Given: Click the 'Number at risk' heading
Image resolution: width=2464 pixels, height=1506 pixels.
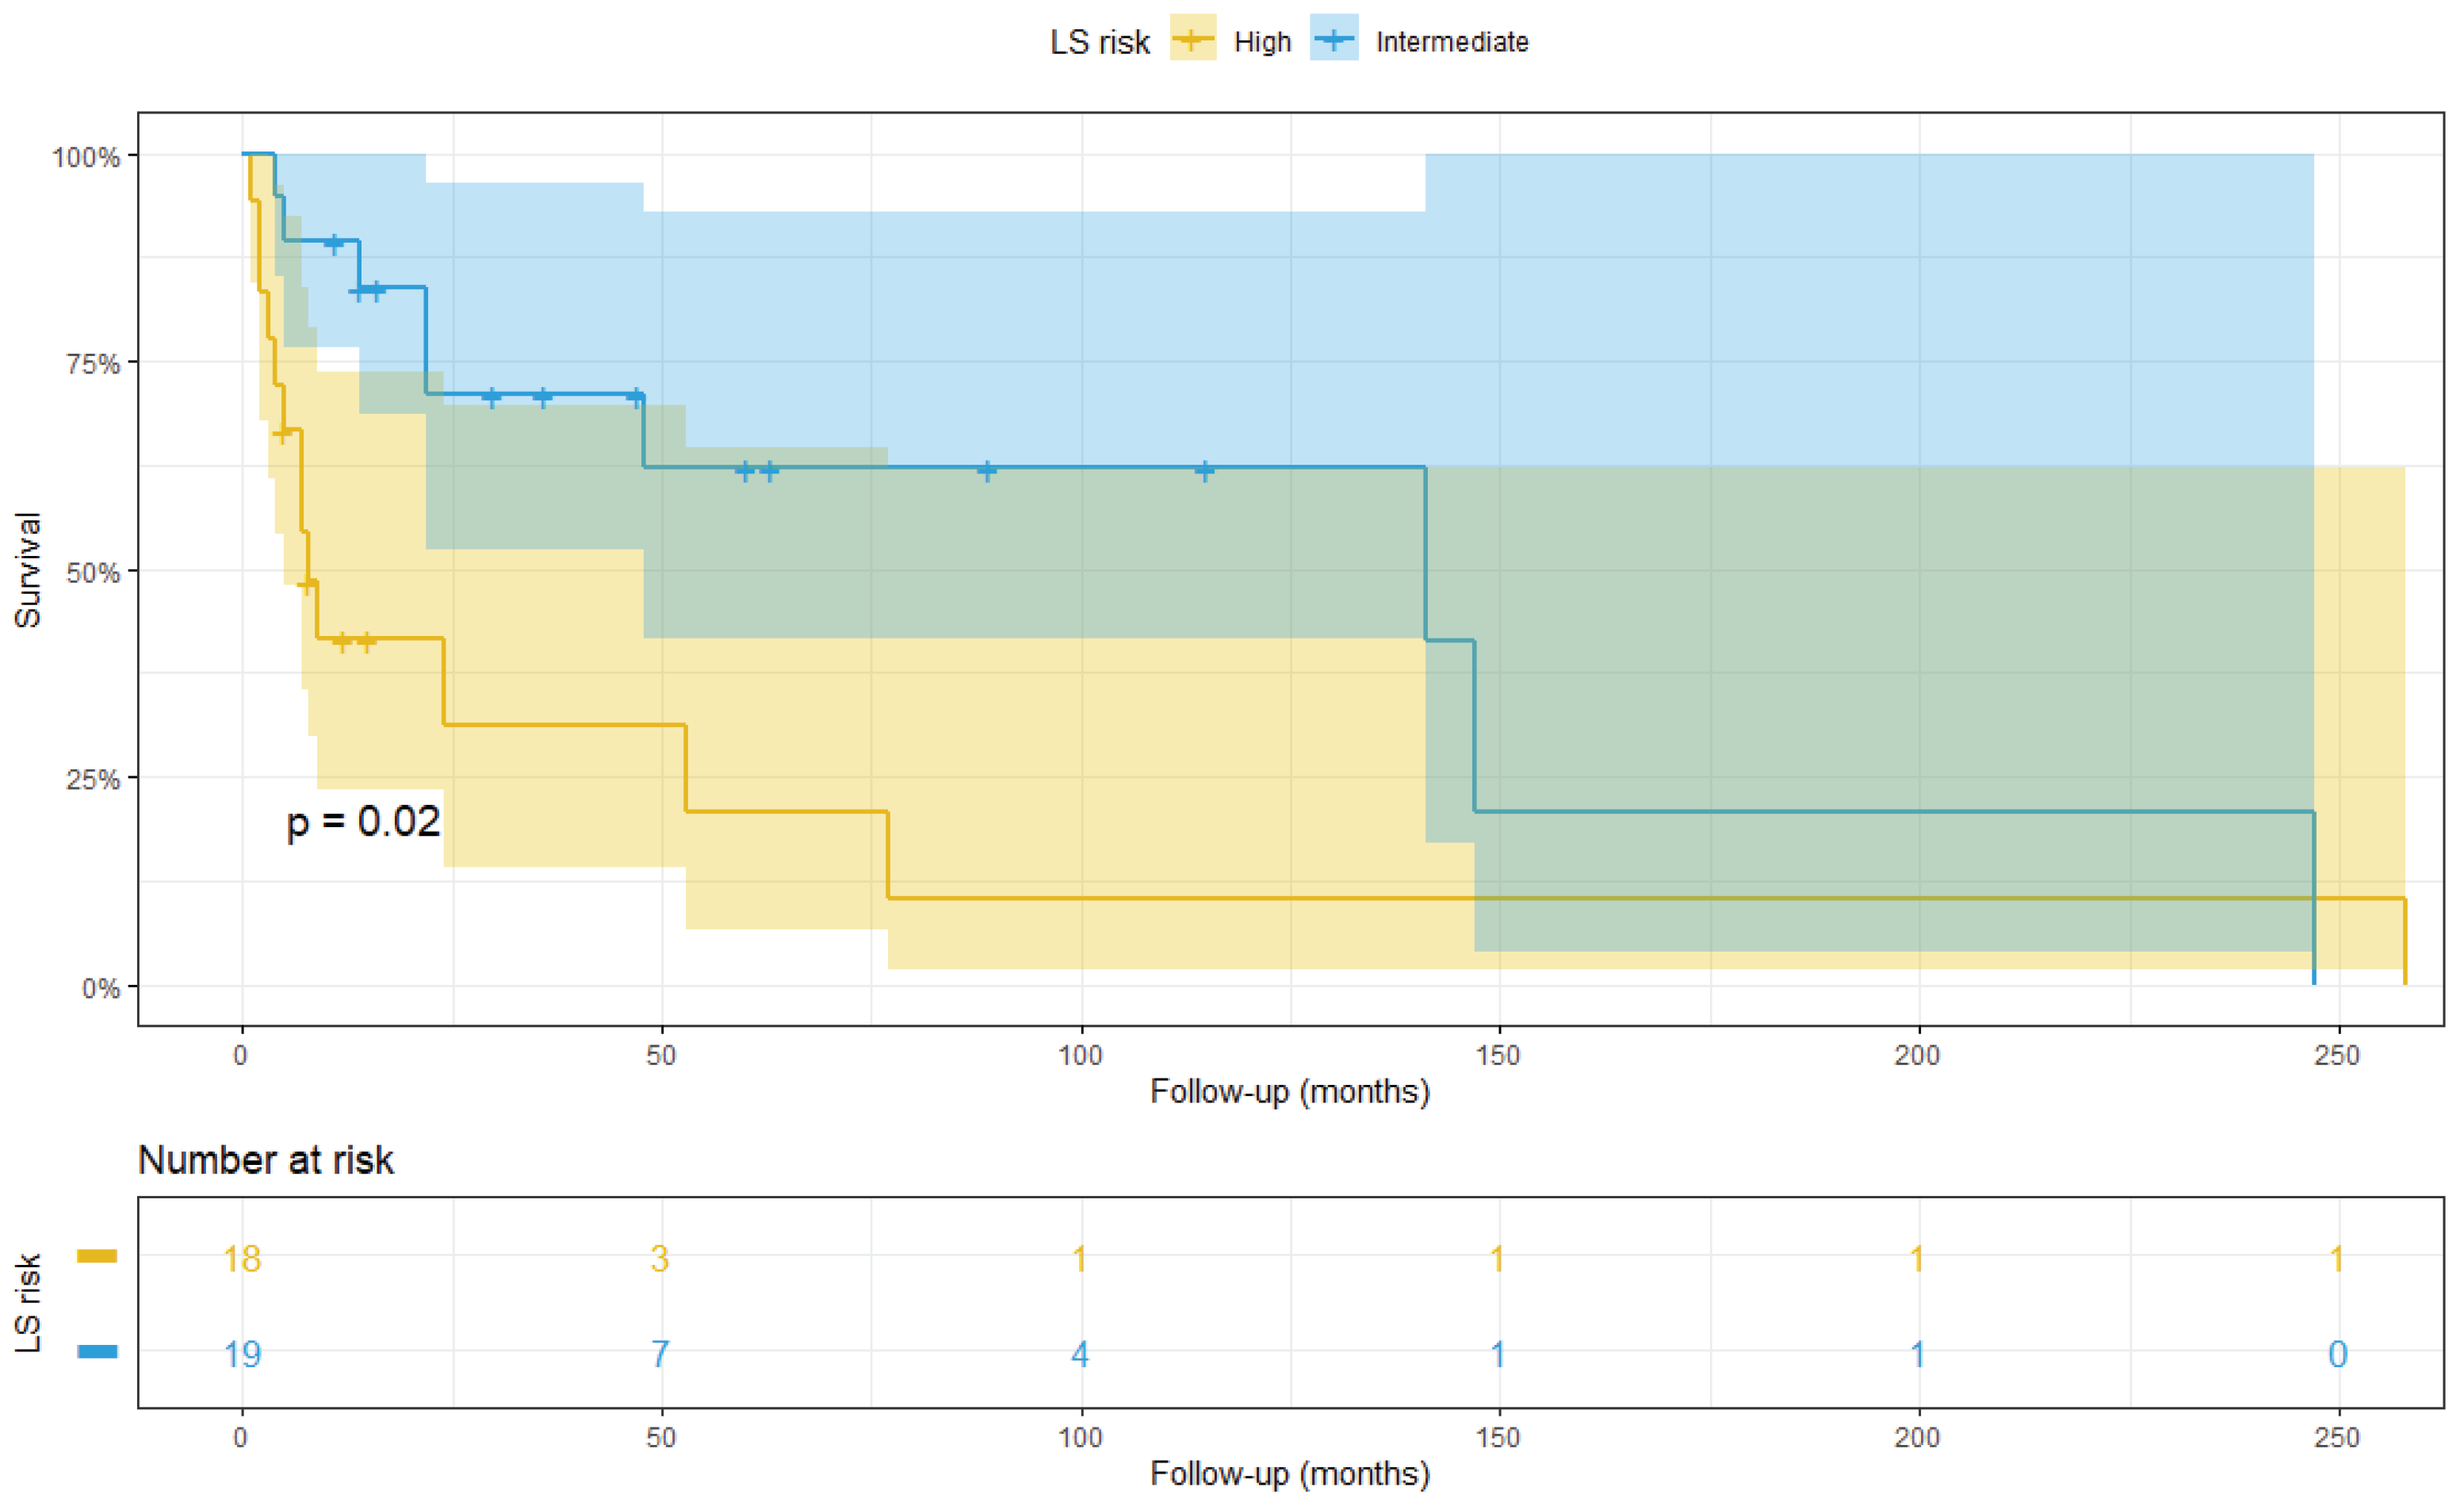Looking at the screenshot, I should coord(265,1160).
